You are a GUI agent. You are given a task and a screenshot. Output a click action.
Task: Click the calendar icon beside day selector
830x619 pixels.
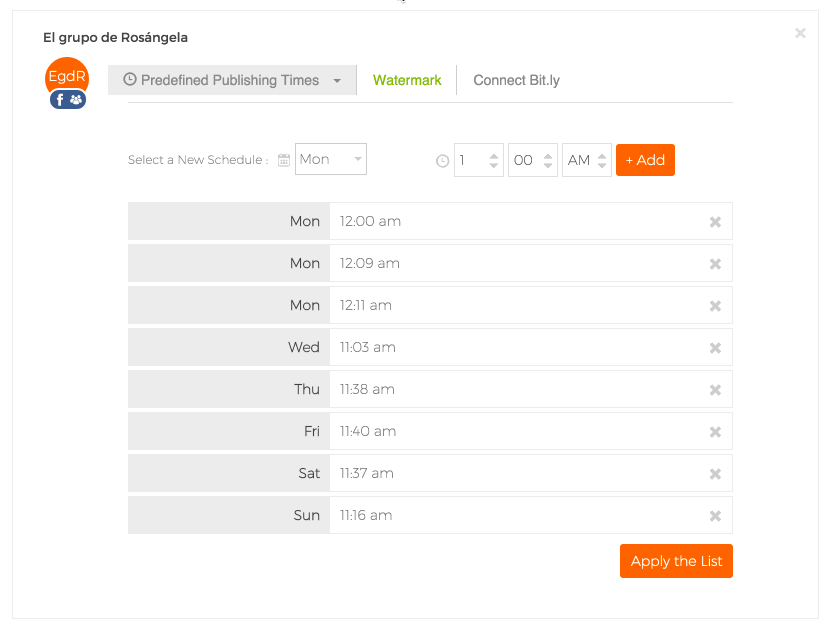pyautogui.click(x=284, y=160)
